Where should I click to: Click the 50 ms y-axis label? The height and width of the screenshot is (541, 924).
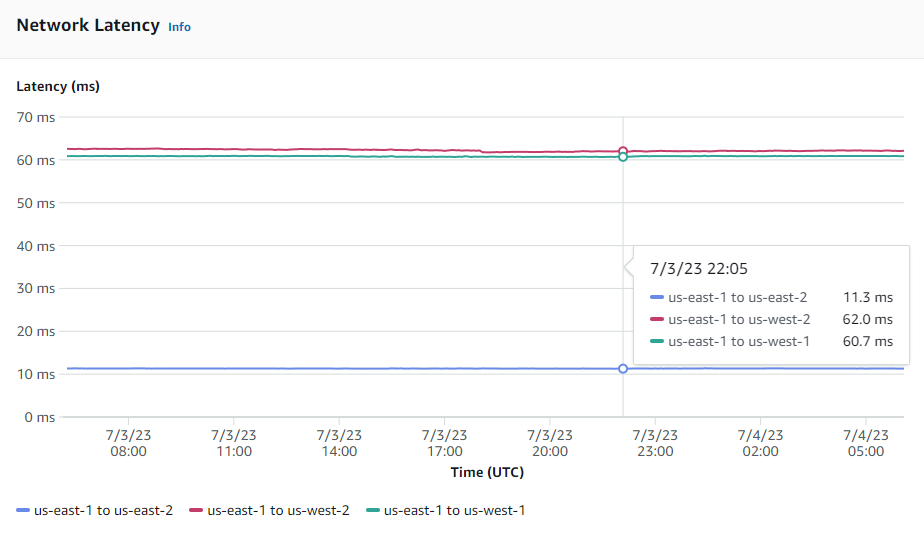click(36, 203)
